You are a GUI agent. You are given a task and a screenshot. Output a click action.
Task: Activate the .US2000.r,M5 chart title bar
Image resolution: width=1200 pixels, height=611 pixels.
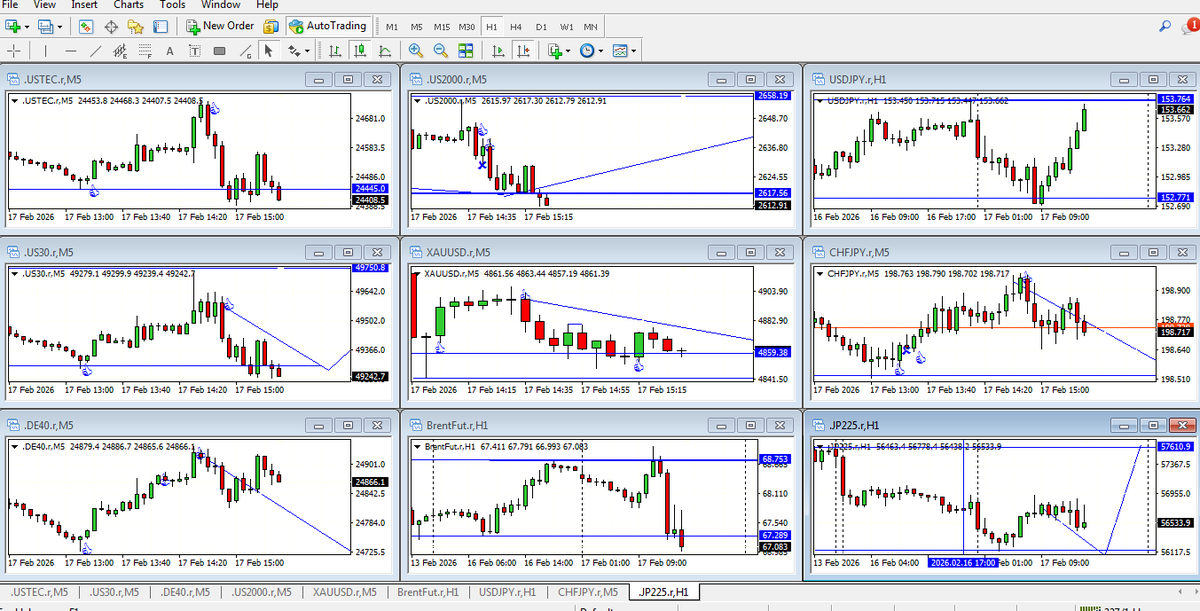[600, 79]
